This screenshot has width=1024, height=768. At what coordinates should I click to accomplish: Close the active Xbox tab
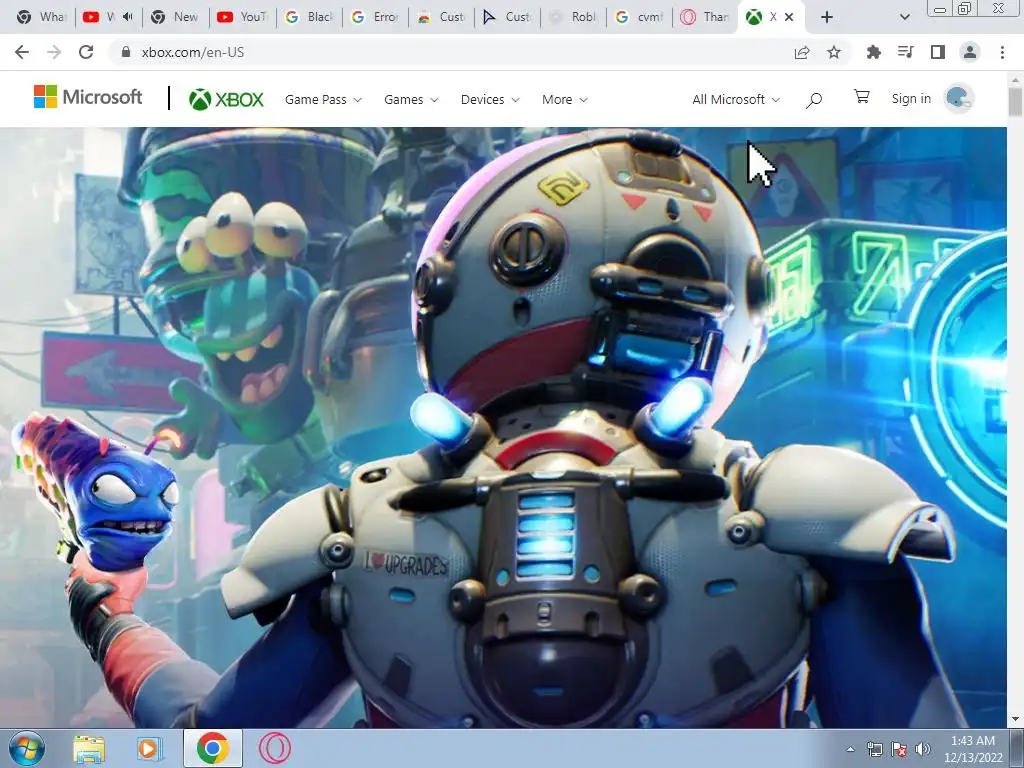pyautogui.click(x=789, y=17)
